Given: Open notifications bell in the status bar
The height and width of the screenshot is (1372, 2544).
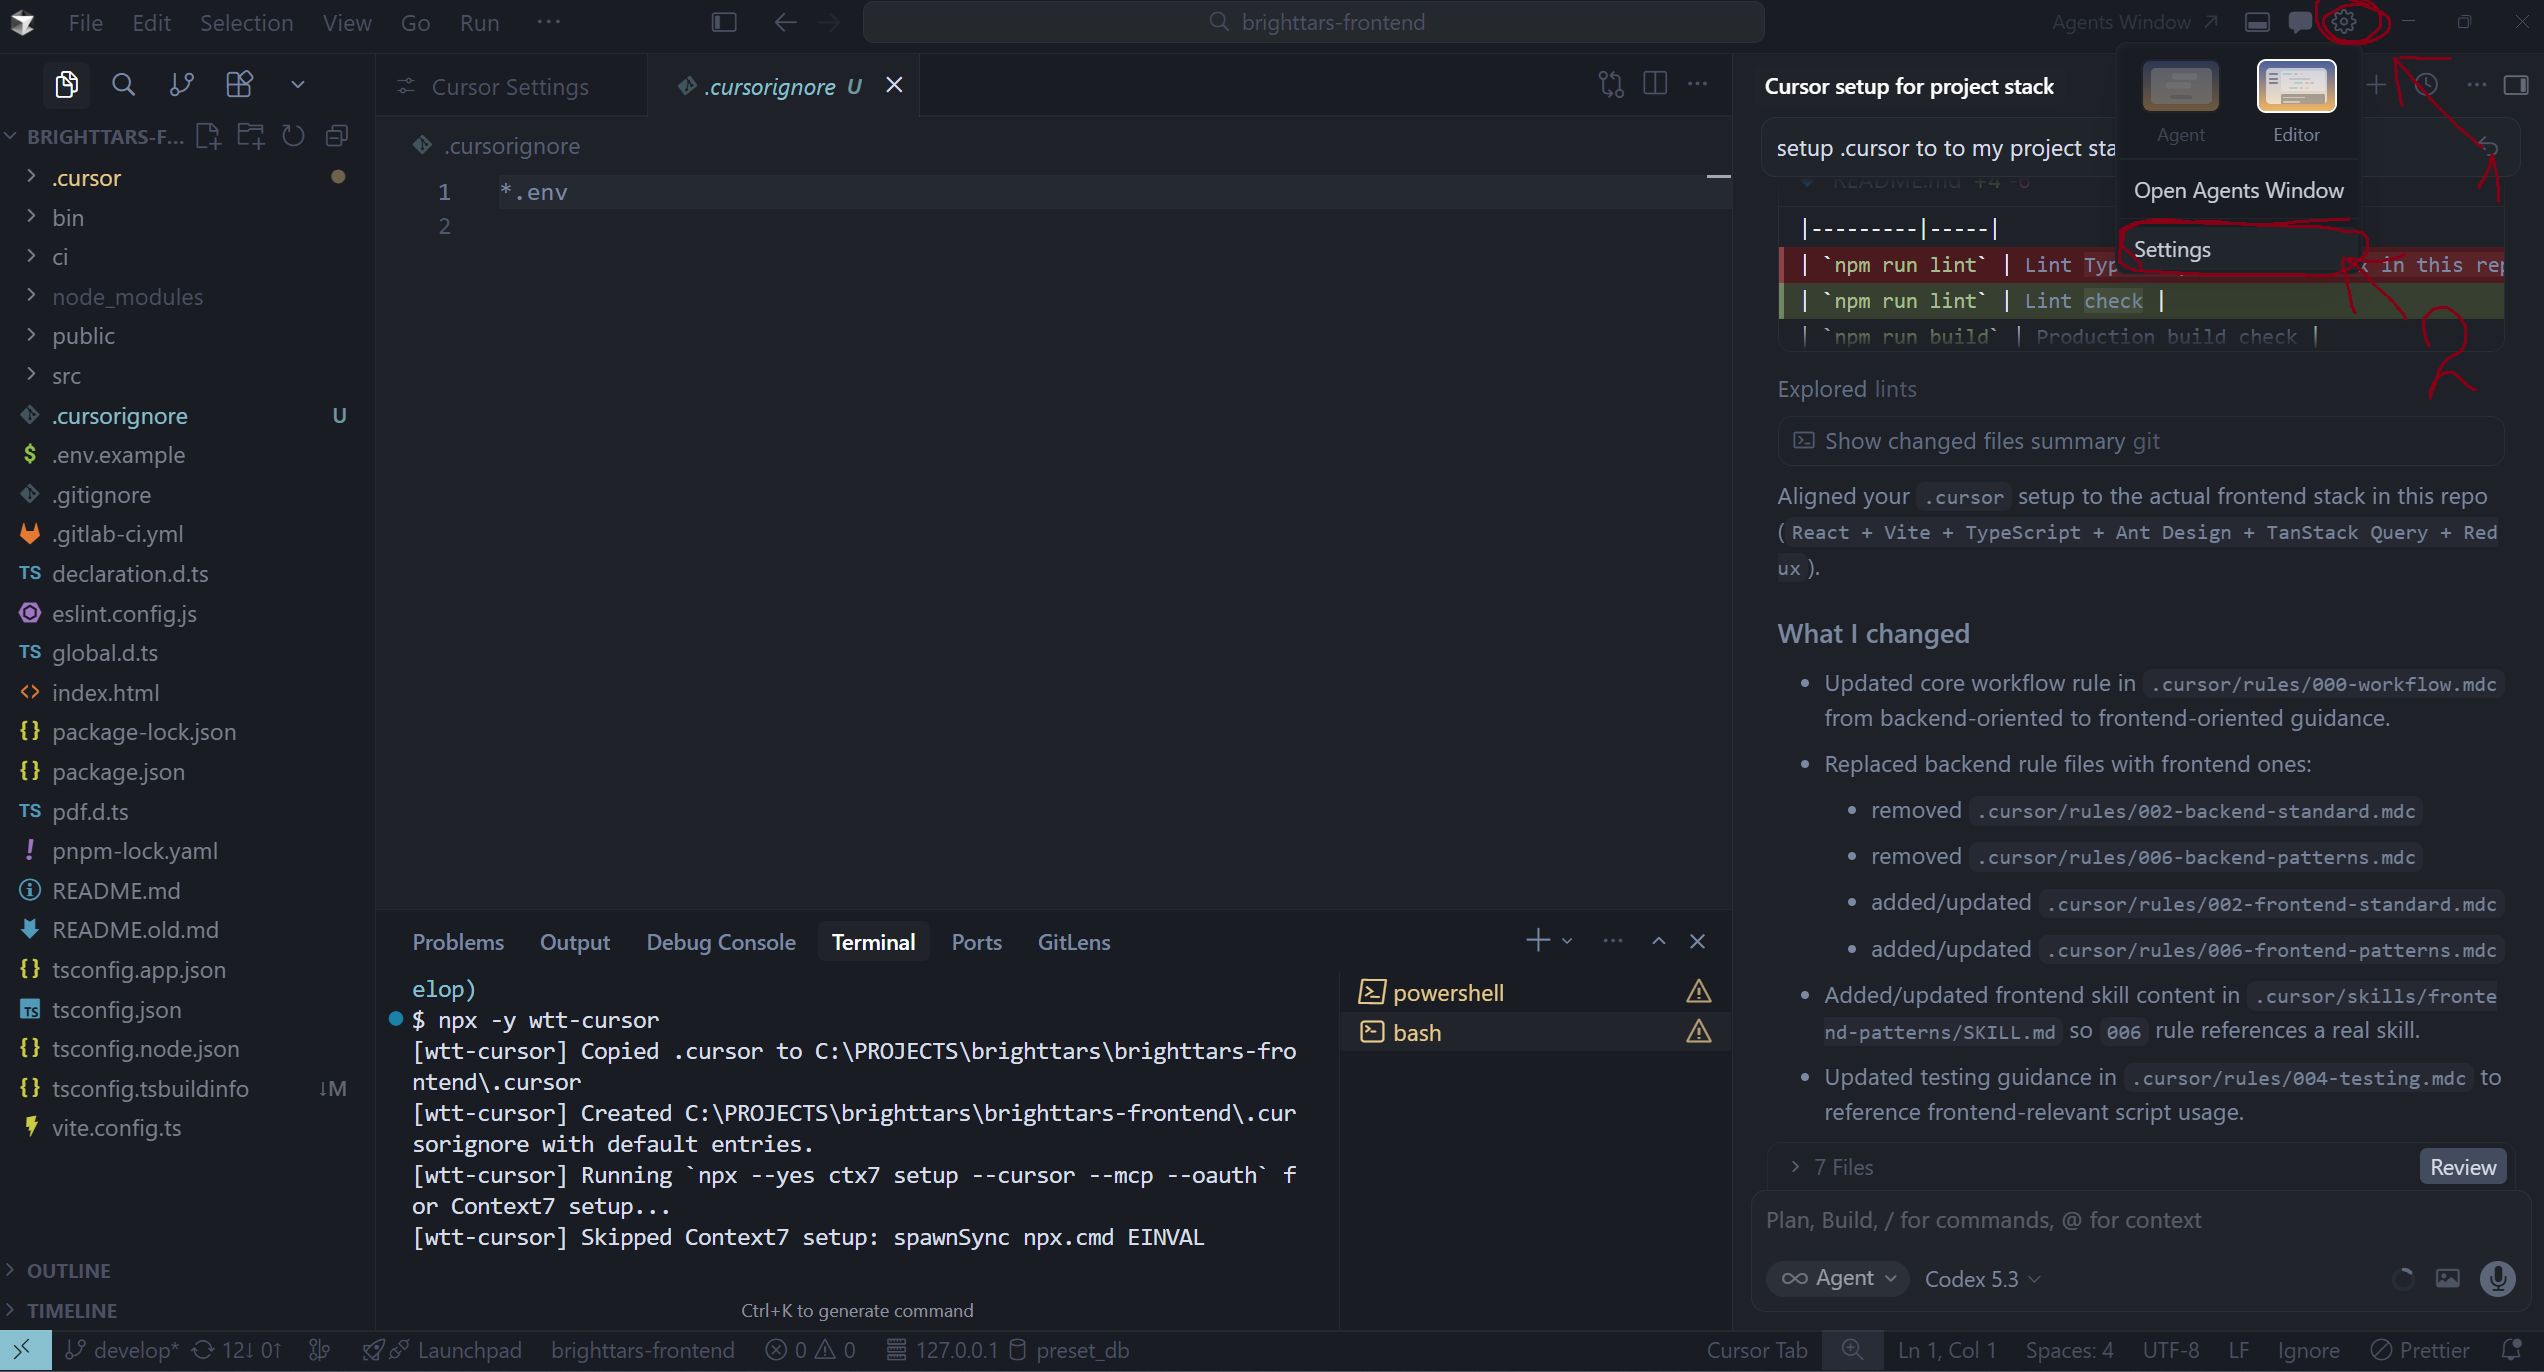Looking at the screenshot, I should tap(2510, 1350).
